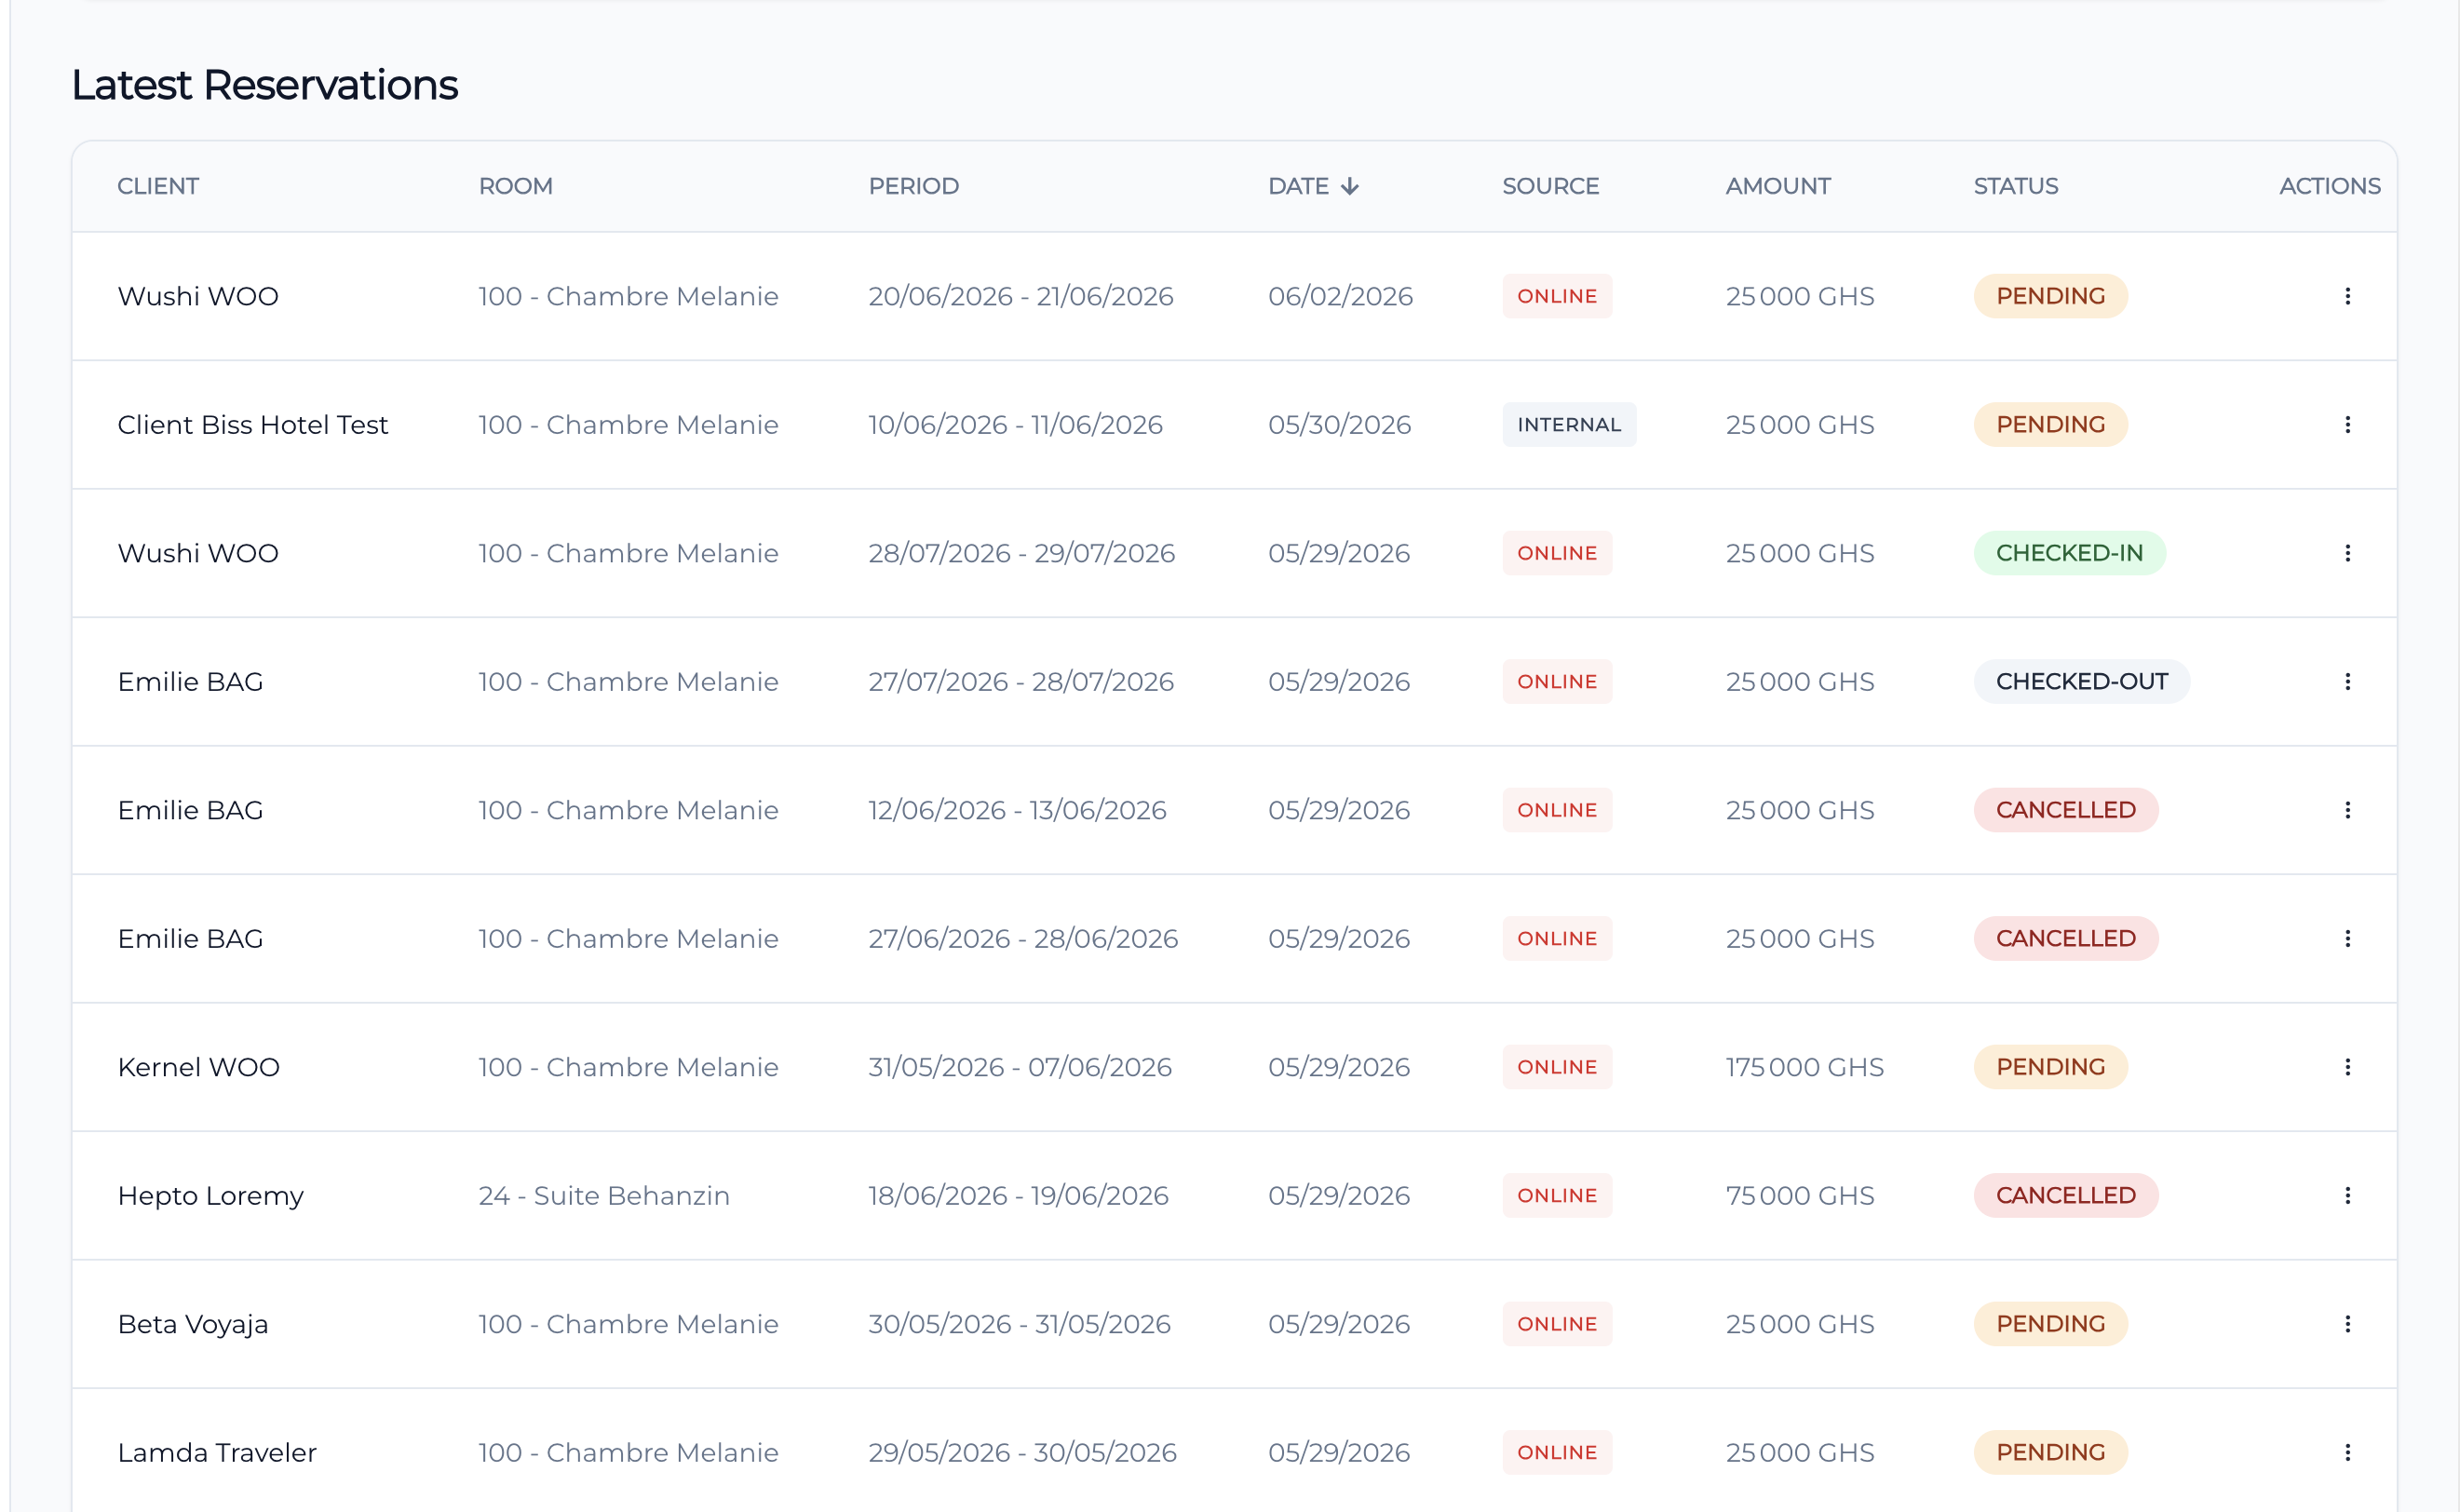Click the Latest Reservations heading
The width and height of the screenshot is (2460, 1512).
tap(264, 85)
